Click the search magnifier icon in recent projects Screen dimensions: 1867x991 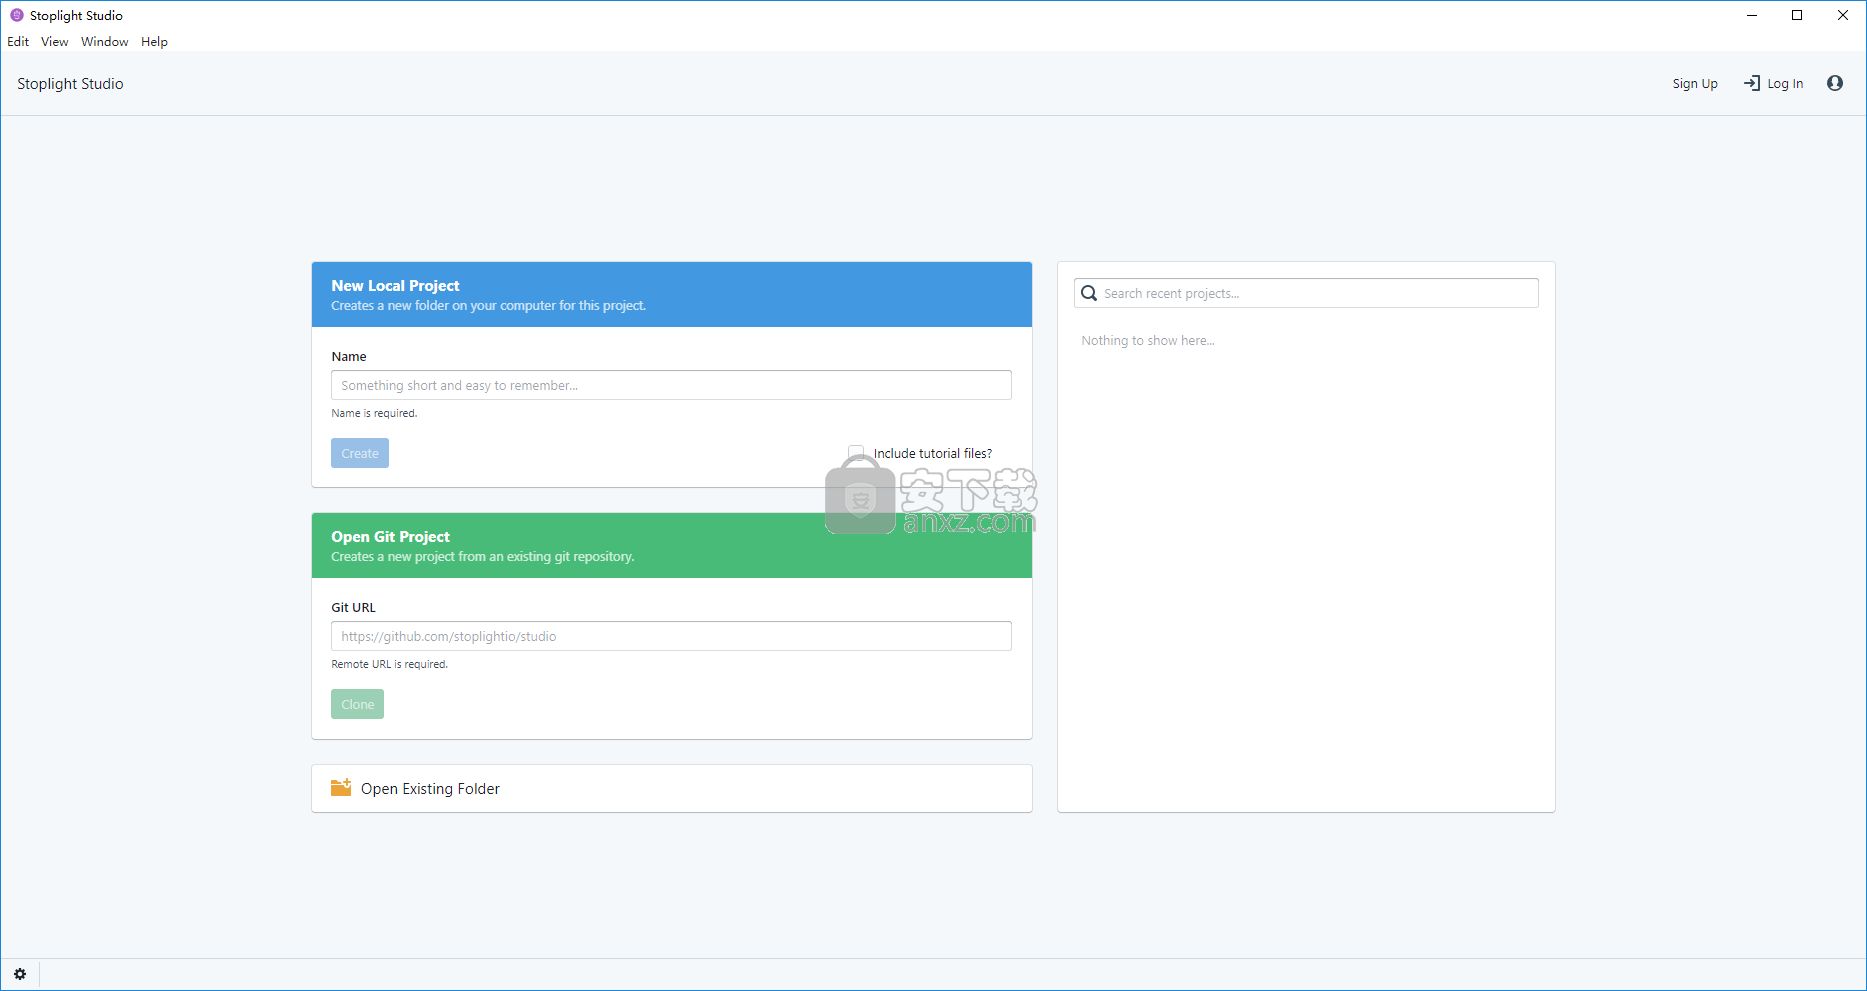click(1089, 293)
